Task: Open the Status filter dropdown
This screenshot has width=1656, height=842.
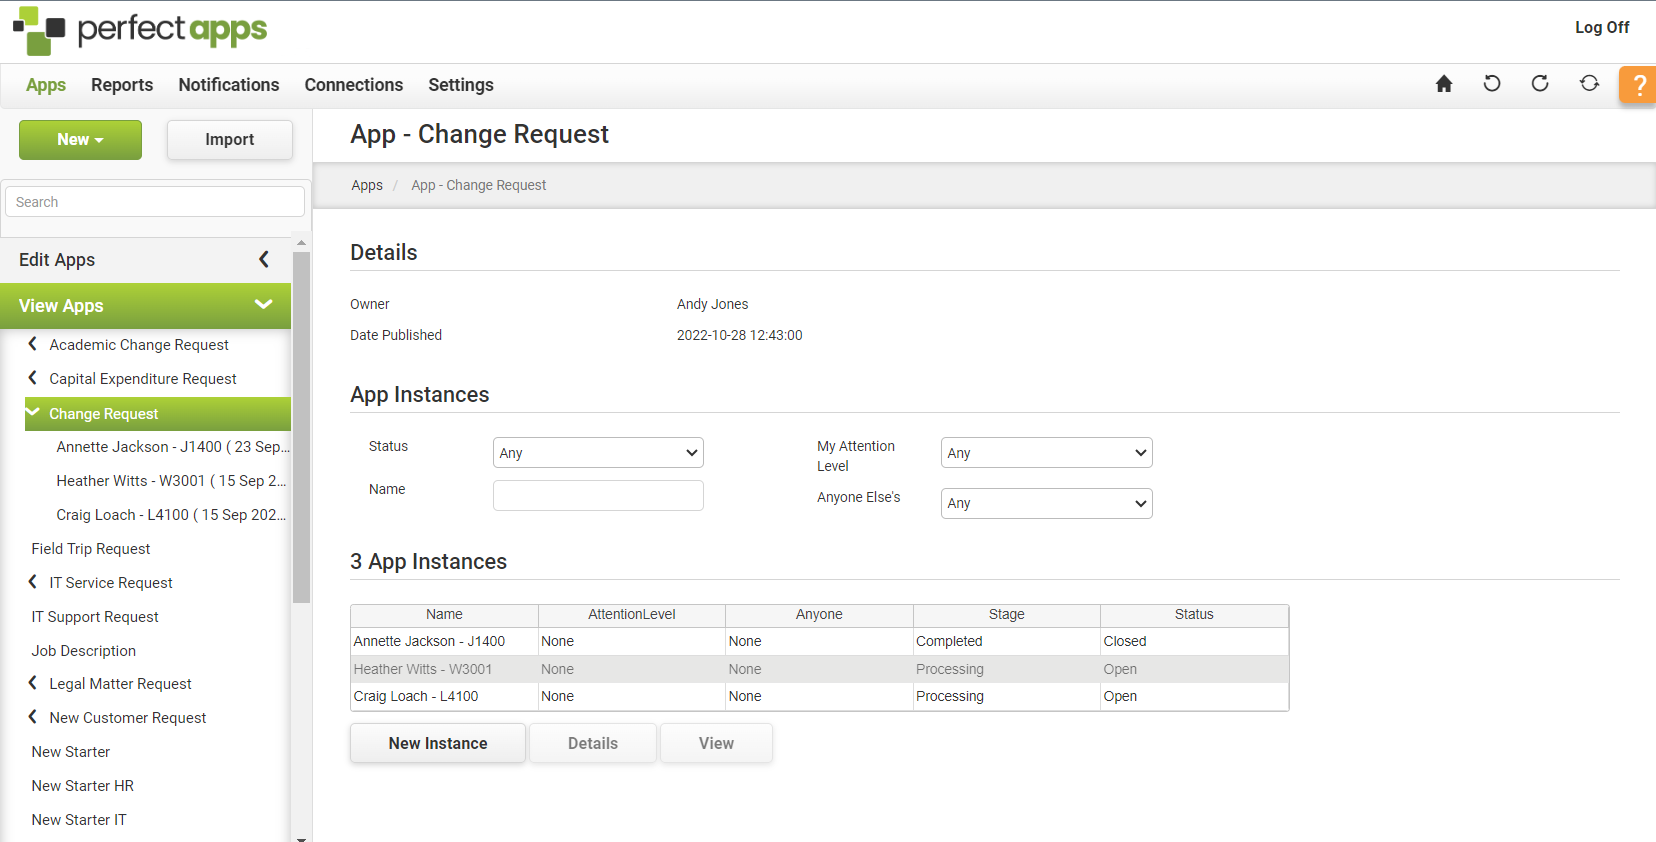Action: (x=598, y=453)
